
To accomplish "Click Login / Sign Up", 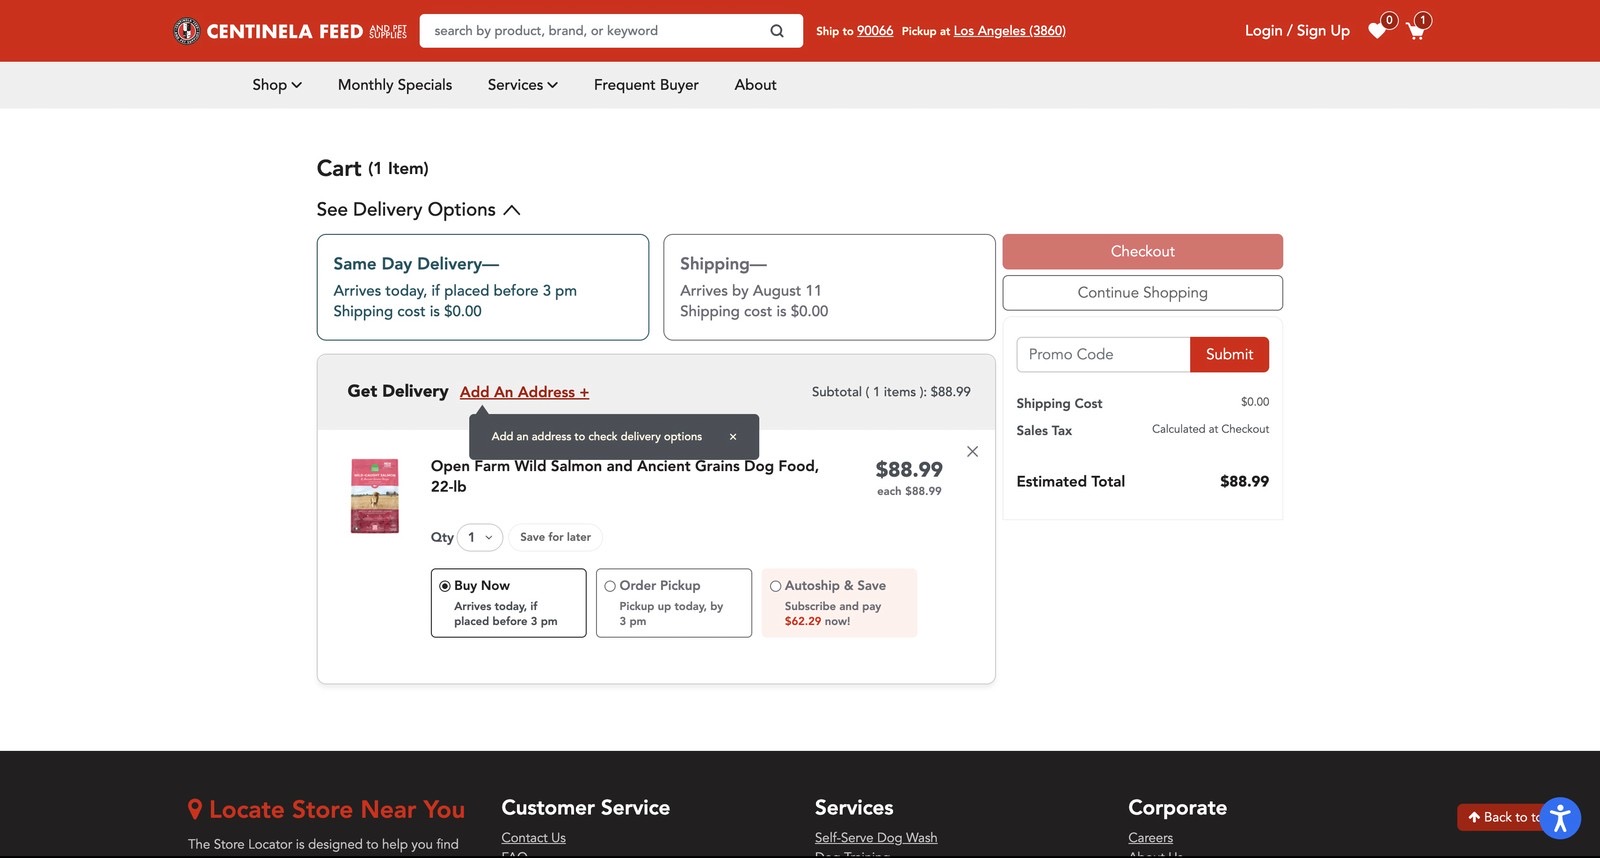I will click(x=1297, y=31).
